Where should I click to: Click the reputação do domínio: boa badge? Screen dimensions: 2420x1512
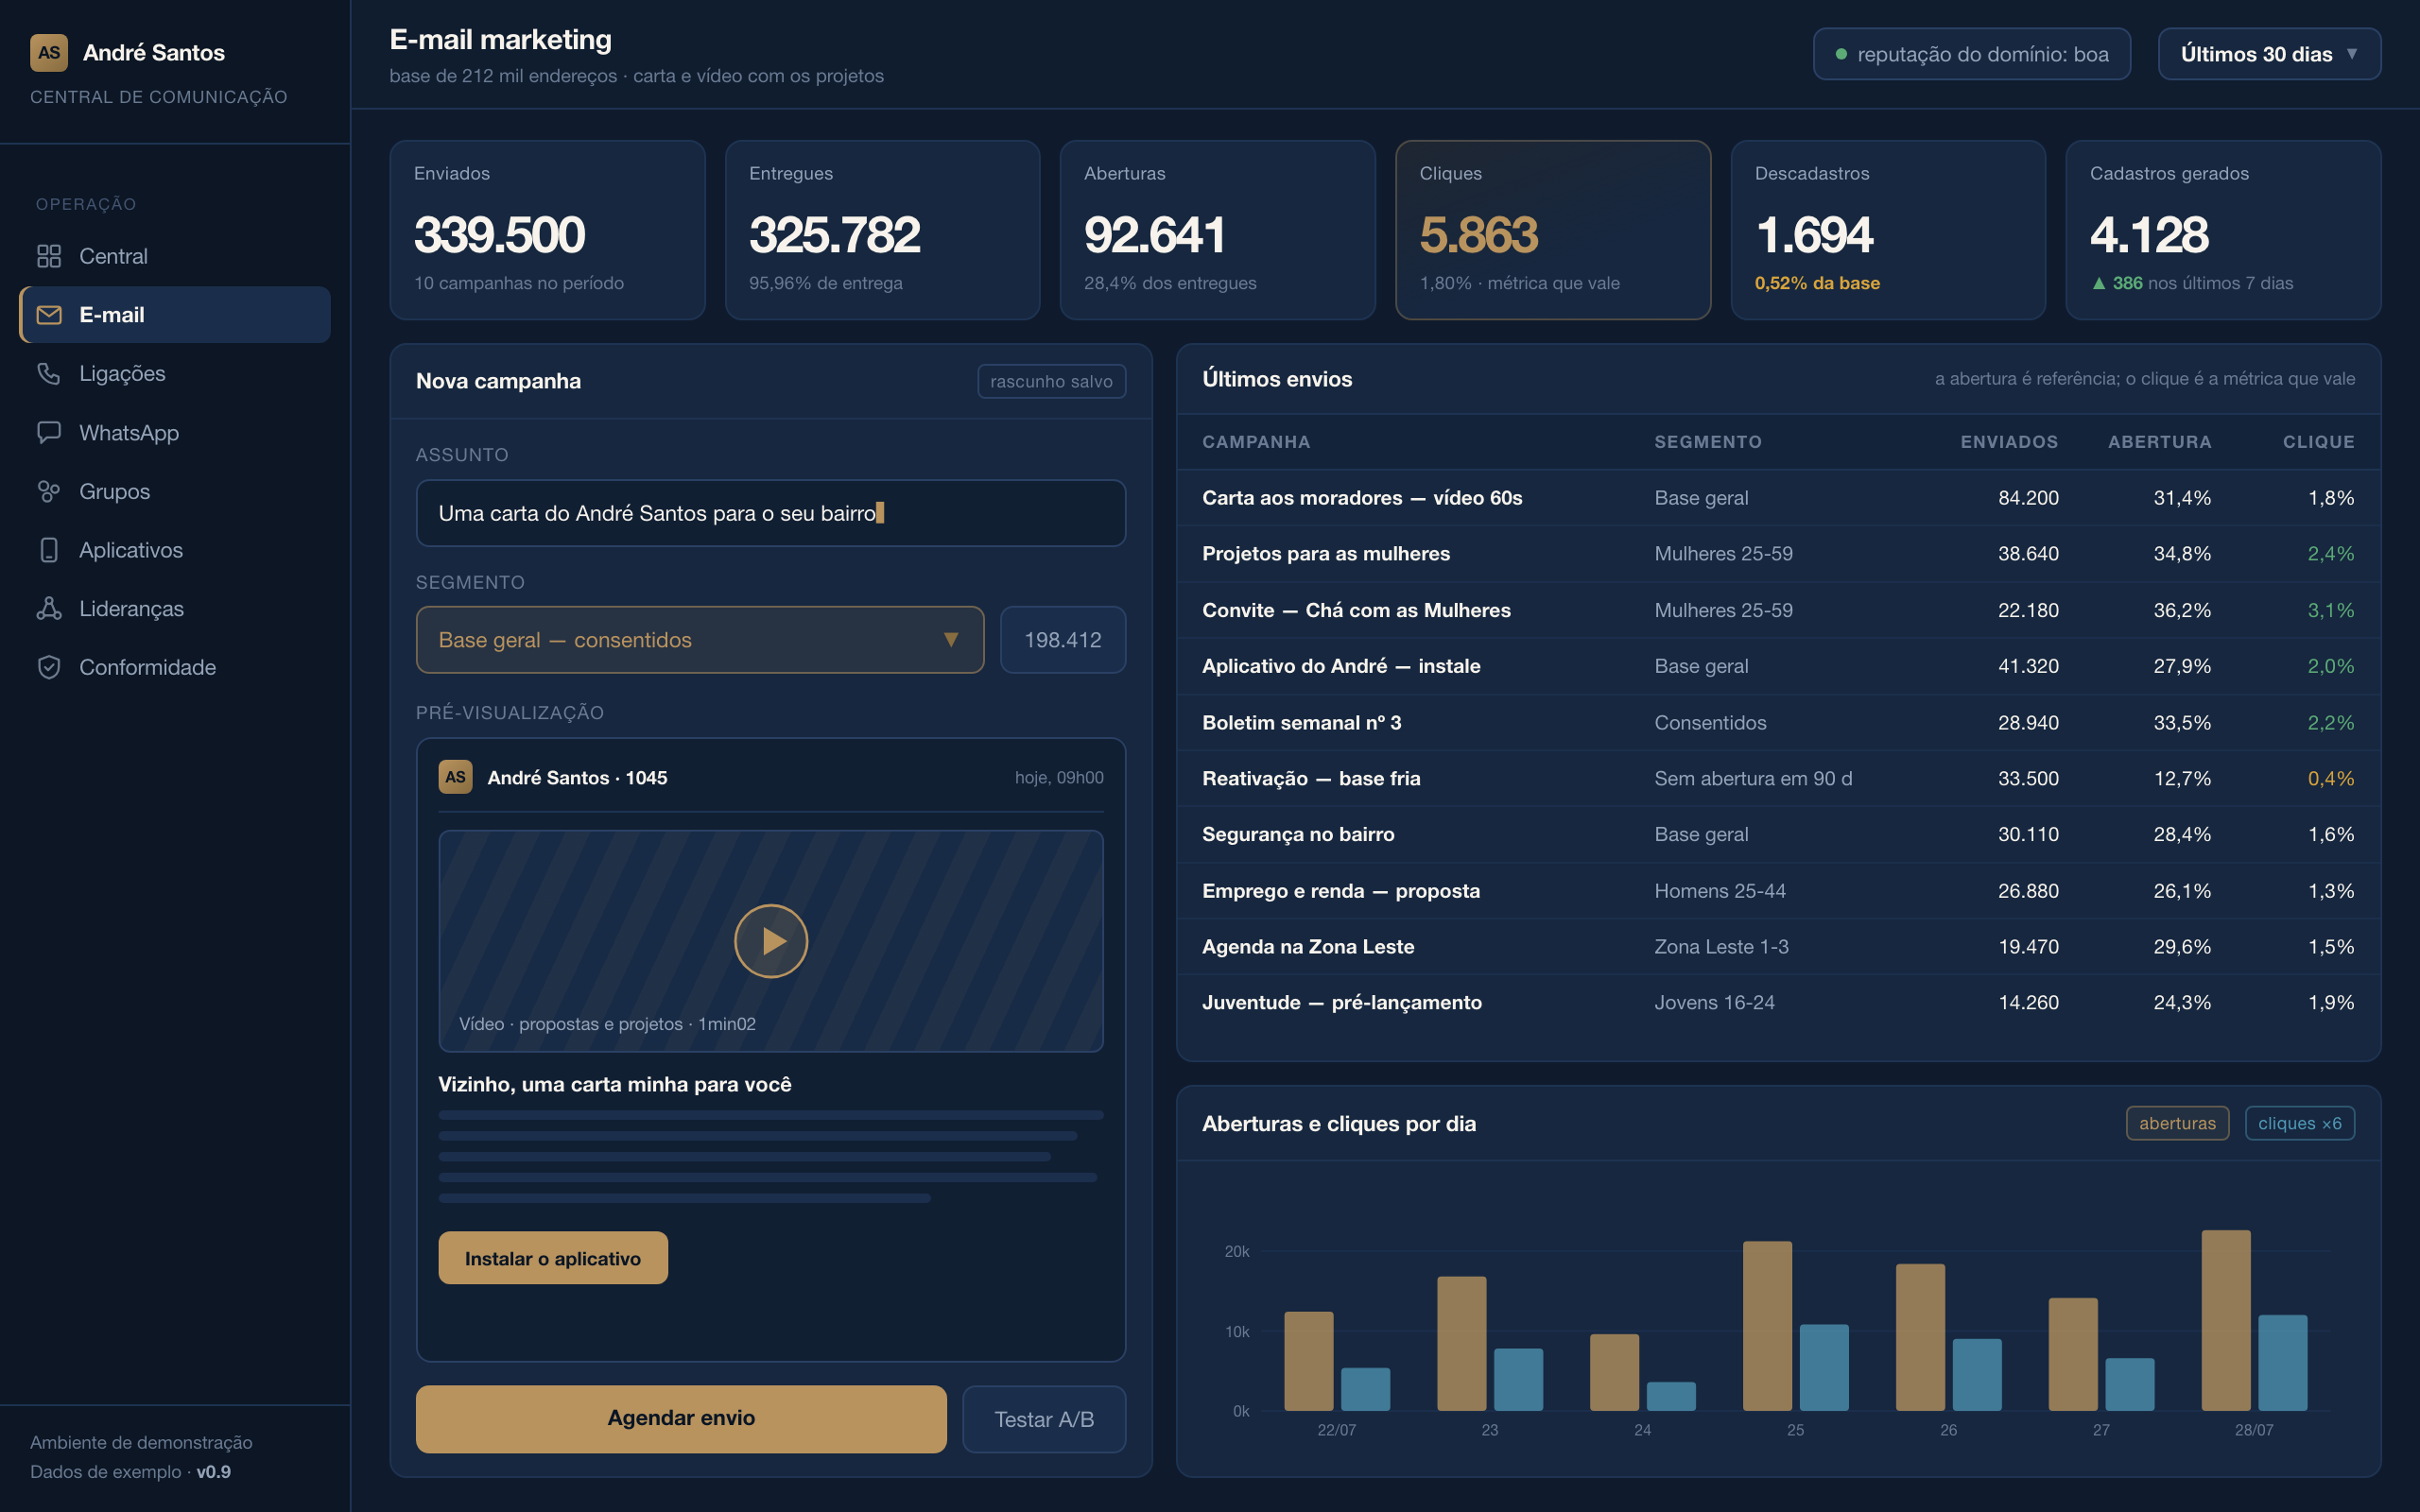1972,54
